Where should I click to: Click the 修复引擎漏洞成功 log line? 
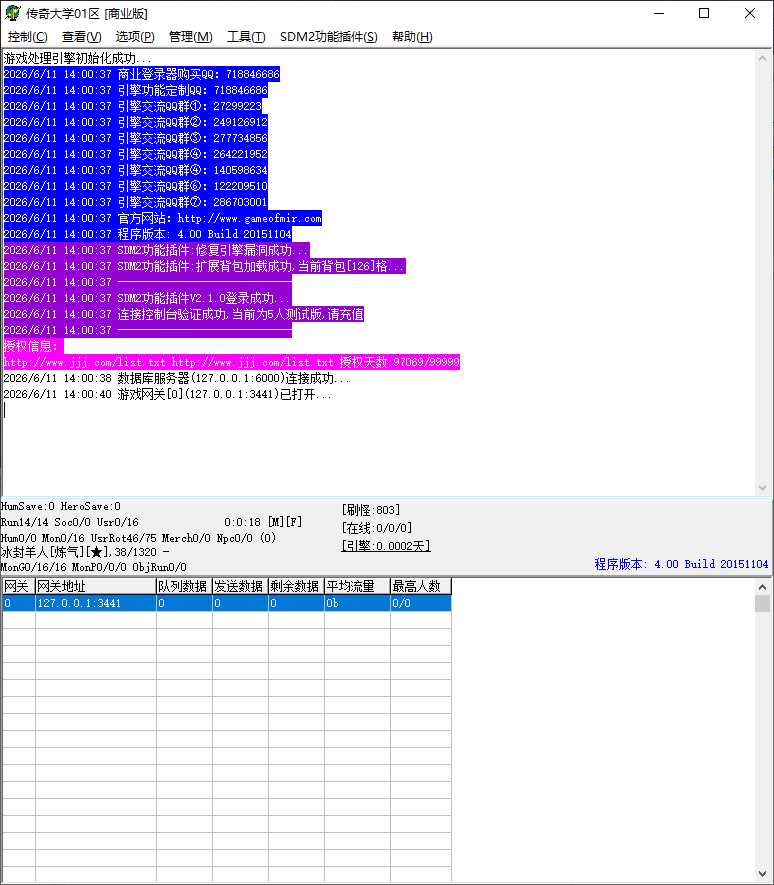click(x=156, y=250)
